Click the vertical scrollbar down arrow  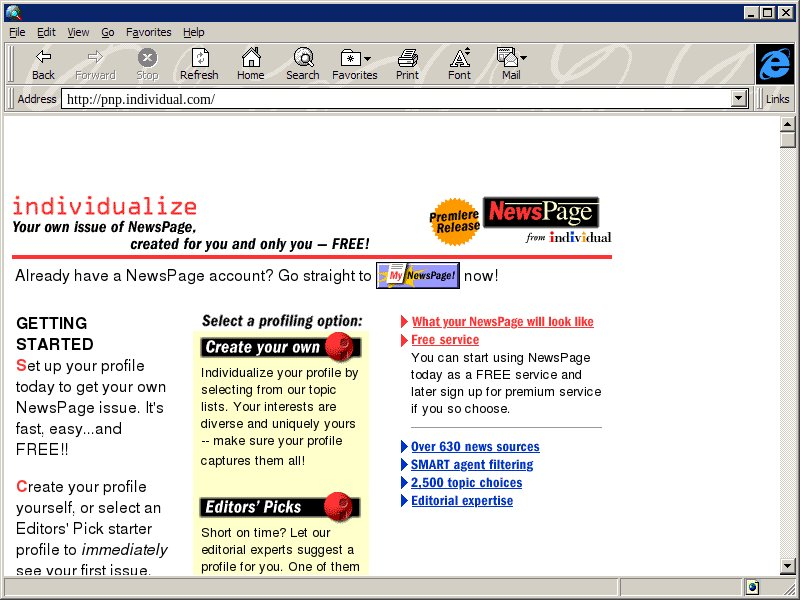788,567
